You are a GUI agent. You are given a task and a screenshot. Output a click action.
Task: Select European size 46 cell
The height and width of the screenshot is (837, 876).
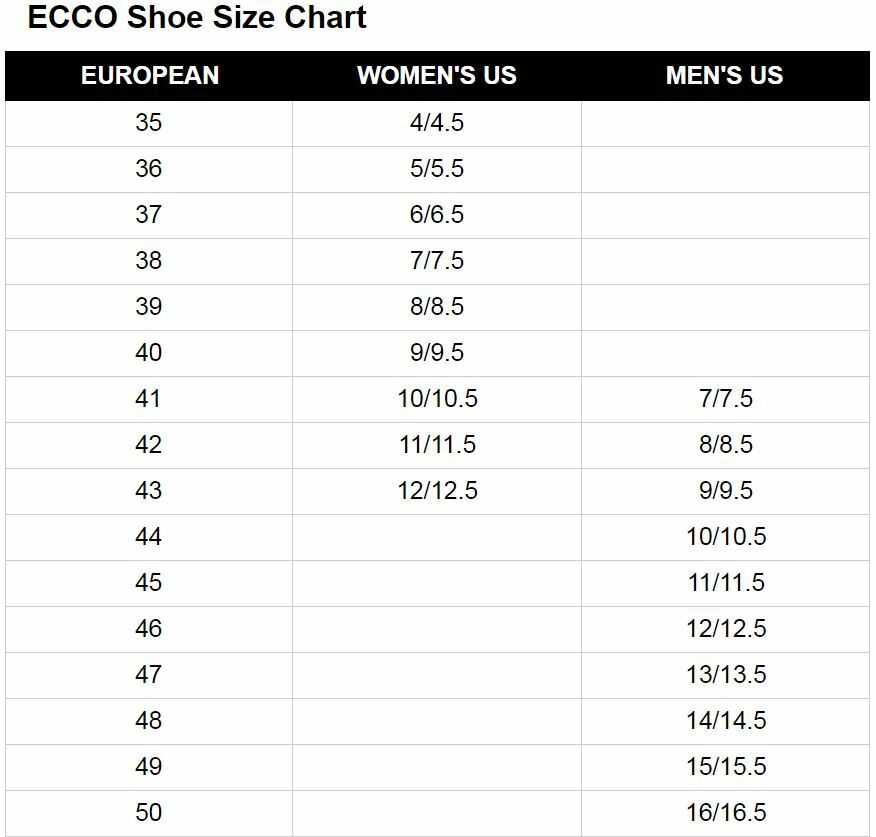[149, 629]
